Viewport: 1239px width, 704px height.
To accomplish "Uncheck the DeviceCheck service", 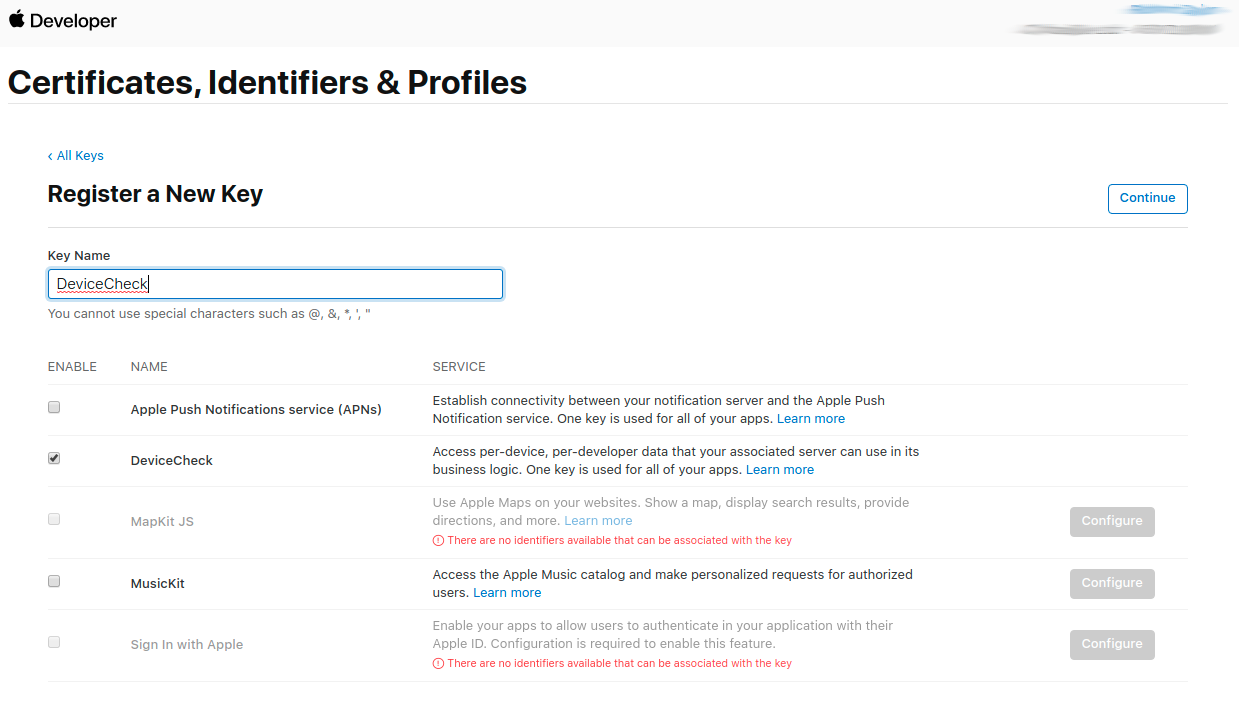I will [x=53, y=458].
